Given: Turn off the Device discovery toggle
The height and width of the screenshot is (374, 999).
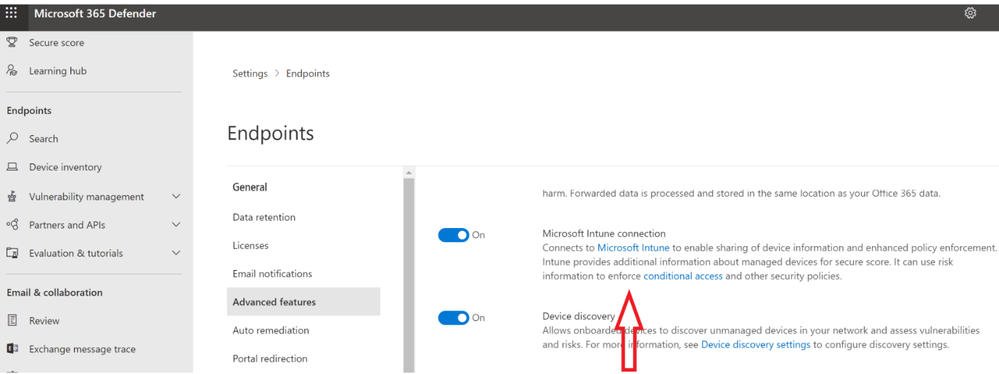Looking at the screenshot, I should tap(454, 317).
